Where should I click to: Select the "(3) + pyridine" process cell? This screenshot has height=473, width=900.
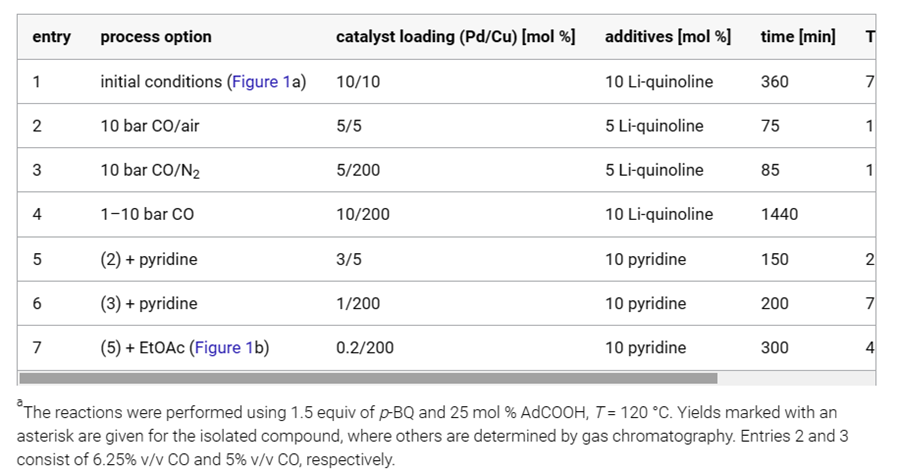[x=149, y=303]
